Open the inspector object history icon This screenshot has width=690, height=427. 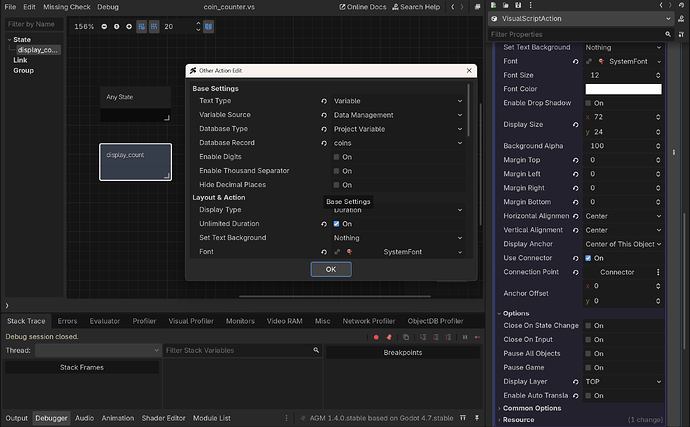click(681, 5)
